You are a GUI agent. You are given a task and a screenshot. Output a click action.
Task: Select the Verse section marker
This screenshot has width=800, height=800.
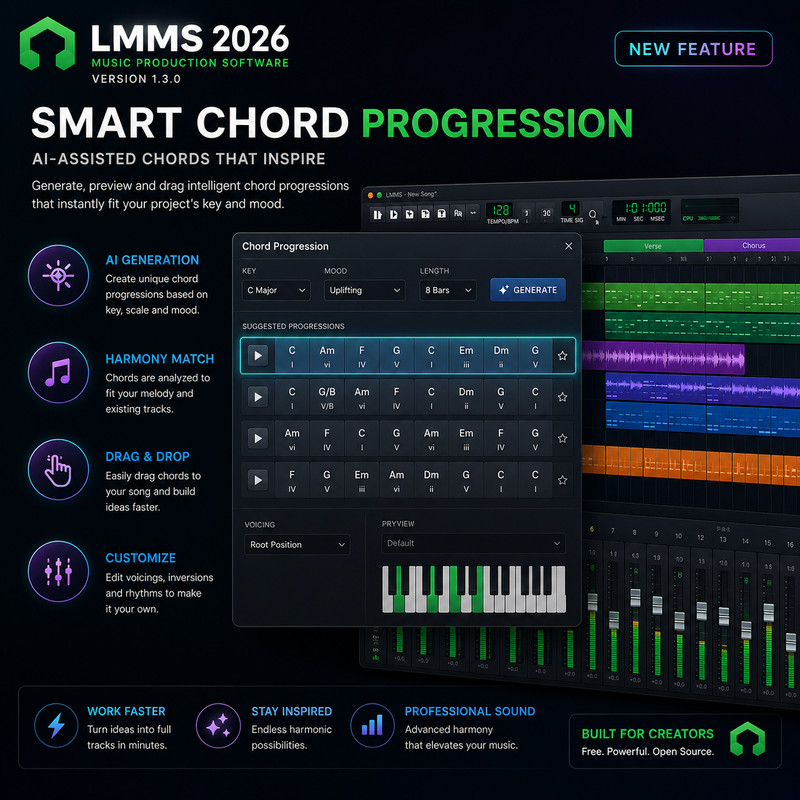tap(653, 246)
